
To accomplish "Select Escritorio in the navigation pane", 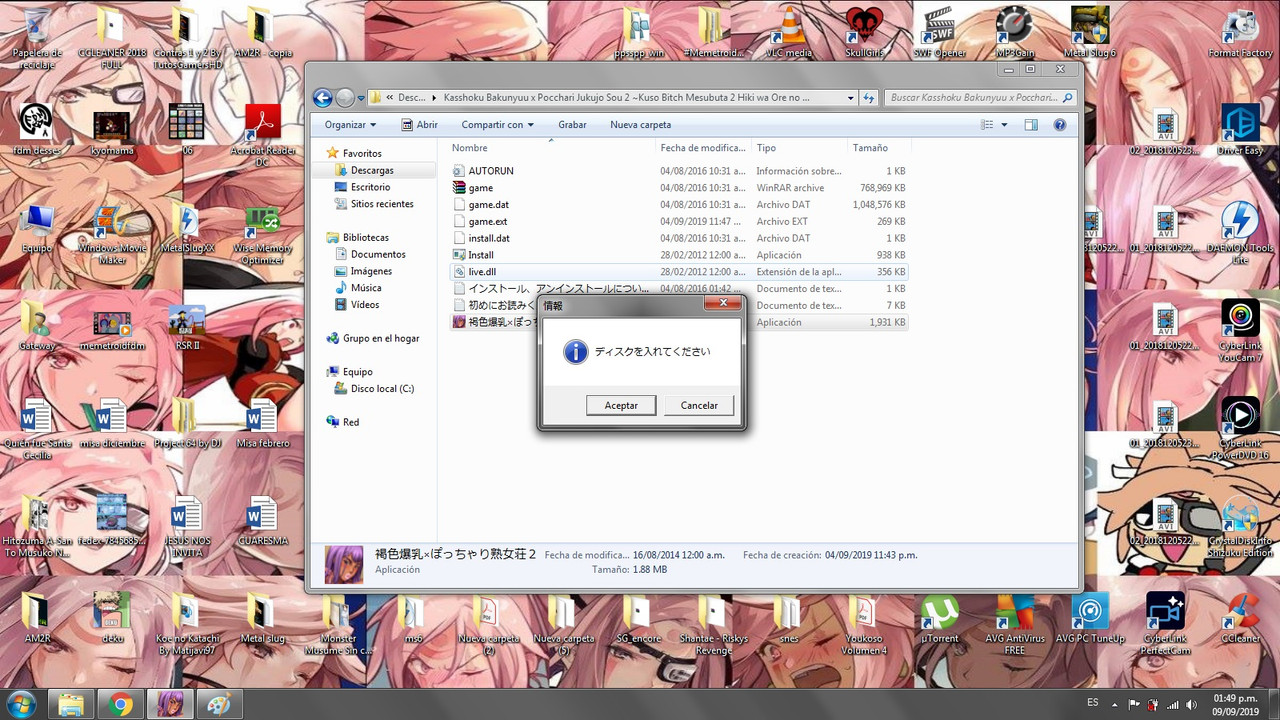I will pos(370,188).
